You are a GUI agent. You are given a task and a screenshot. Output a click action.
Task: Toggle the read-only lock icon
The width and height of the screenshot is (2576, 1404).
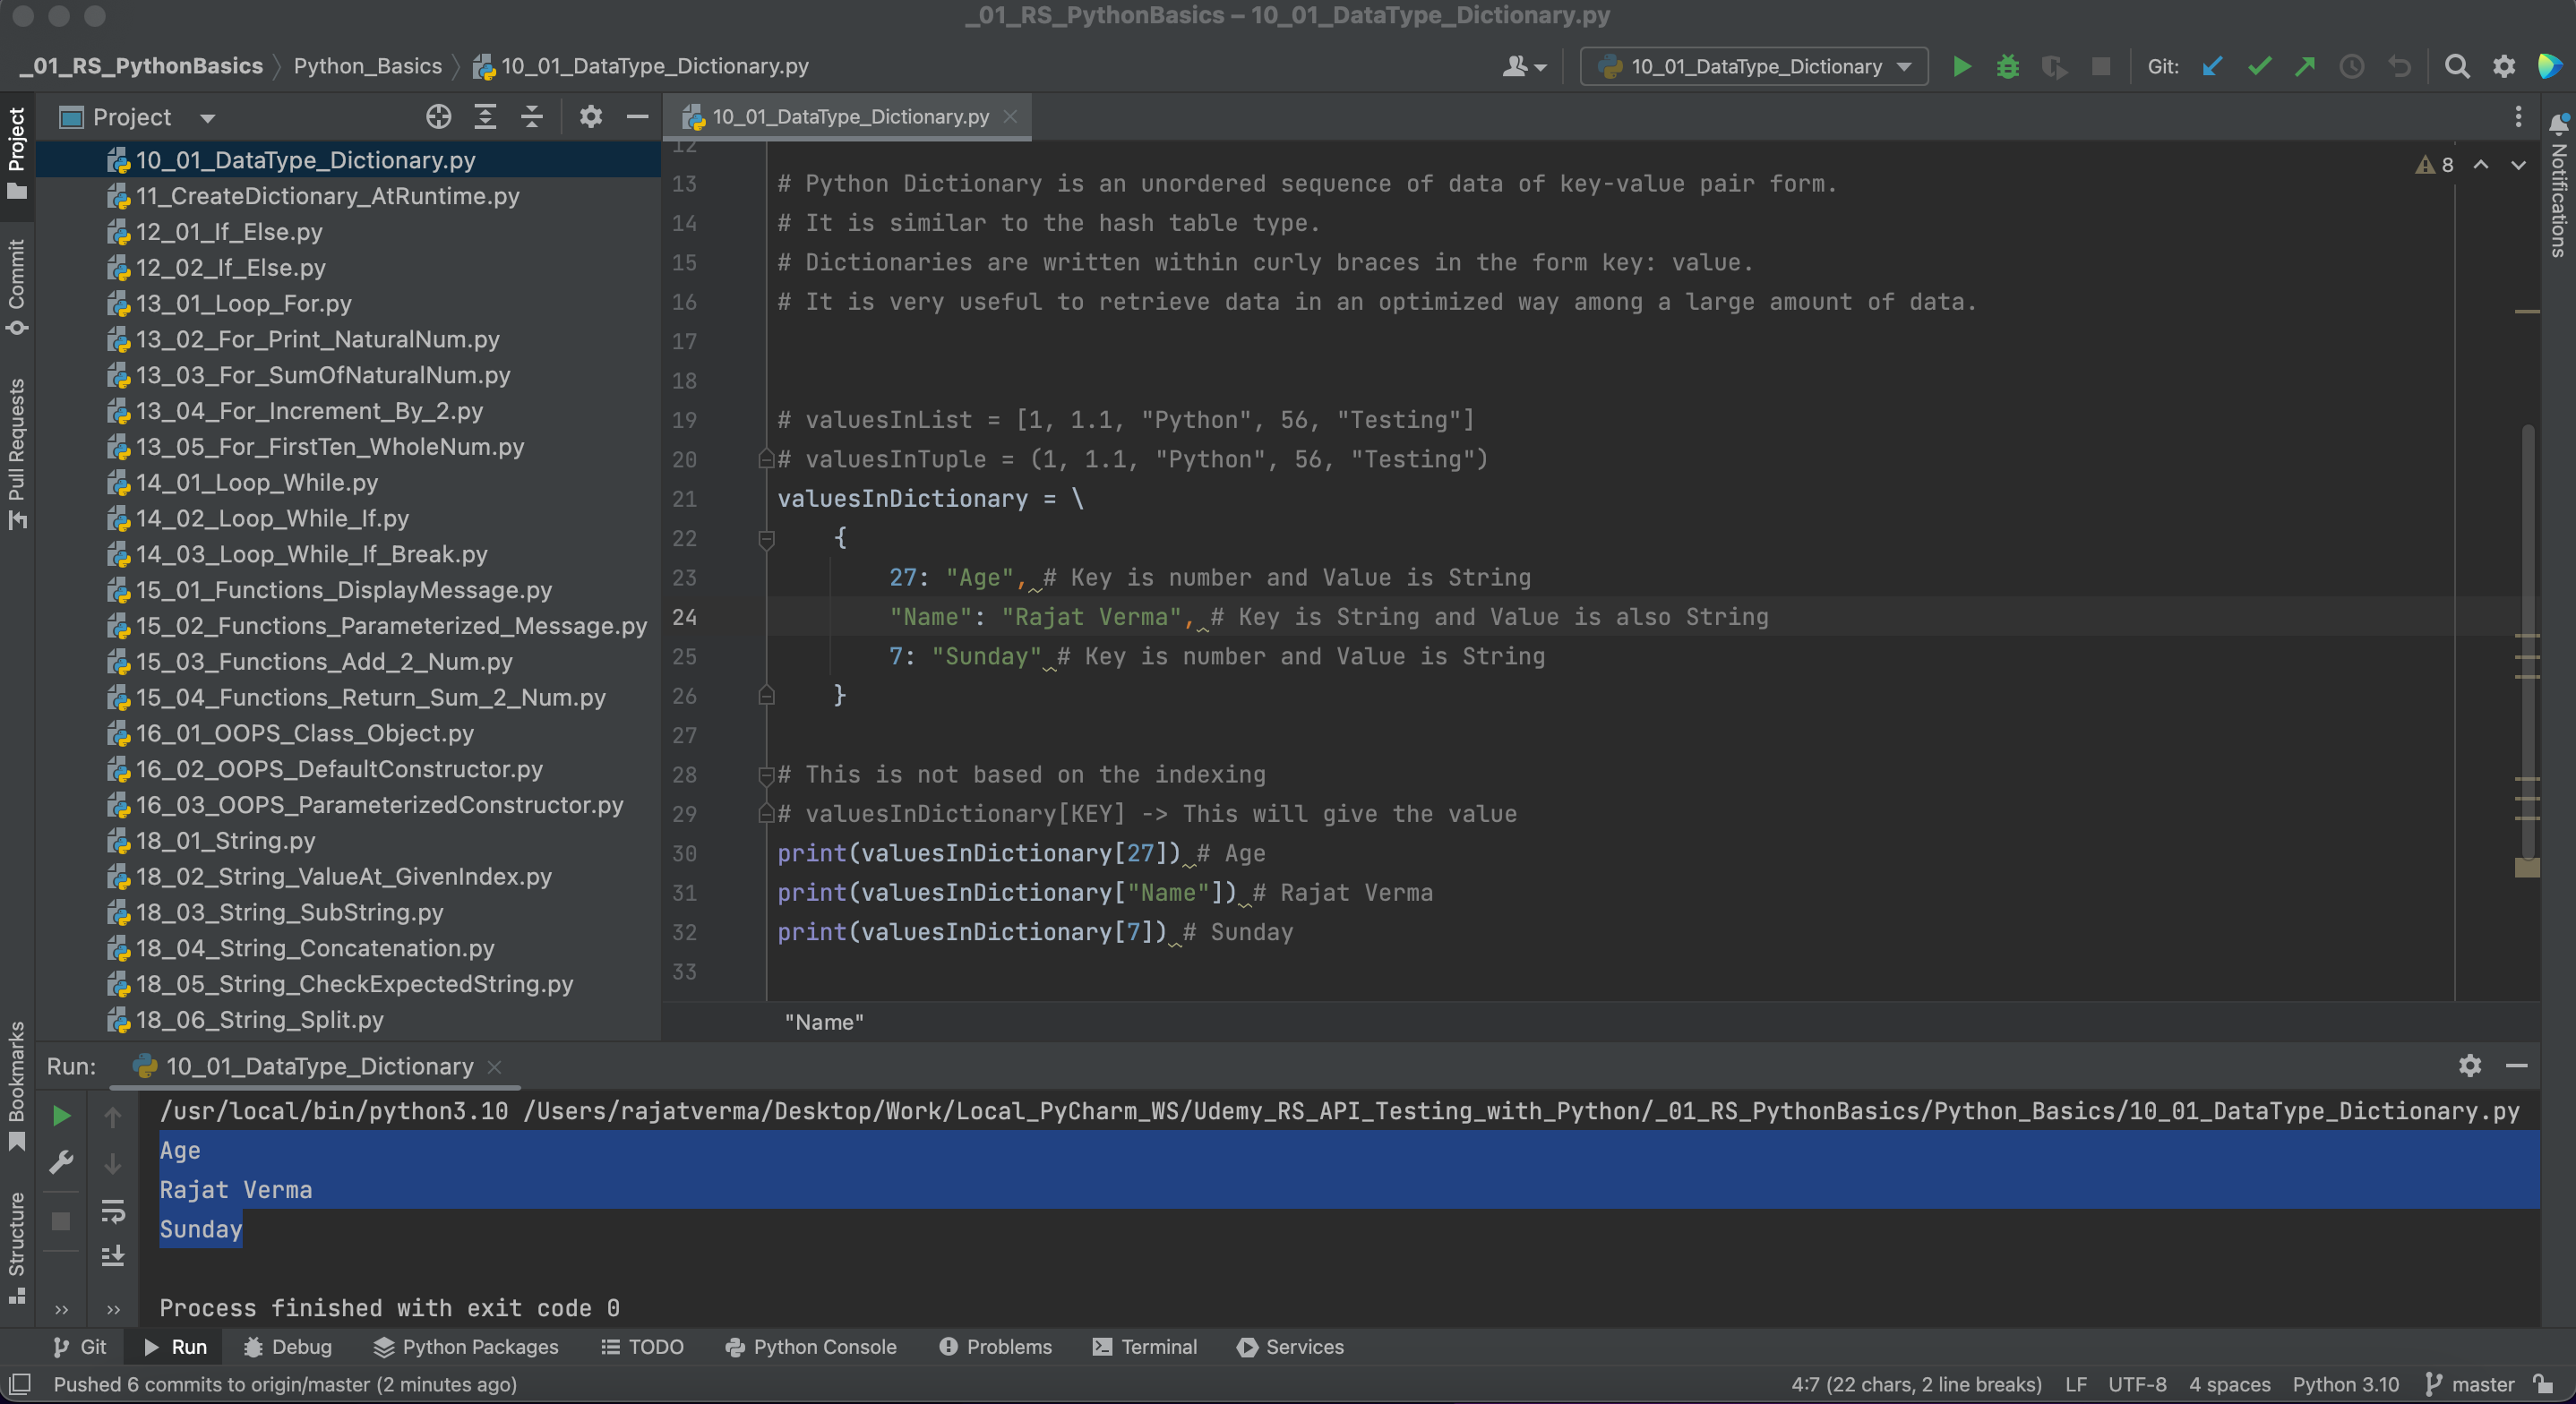(2545, 1385)
